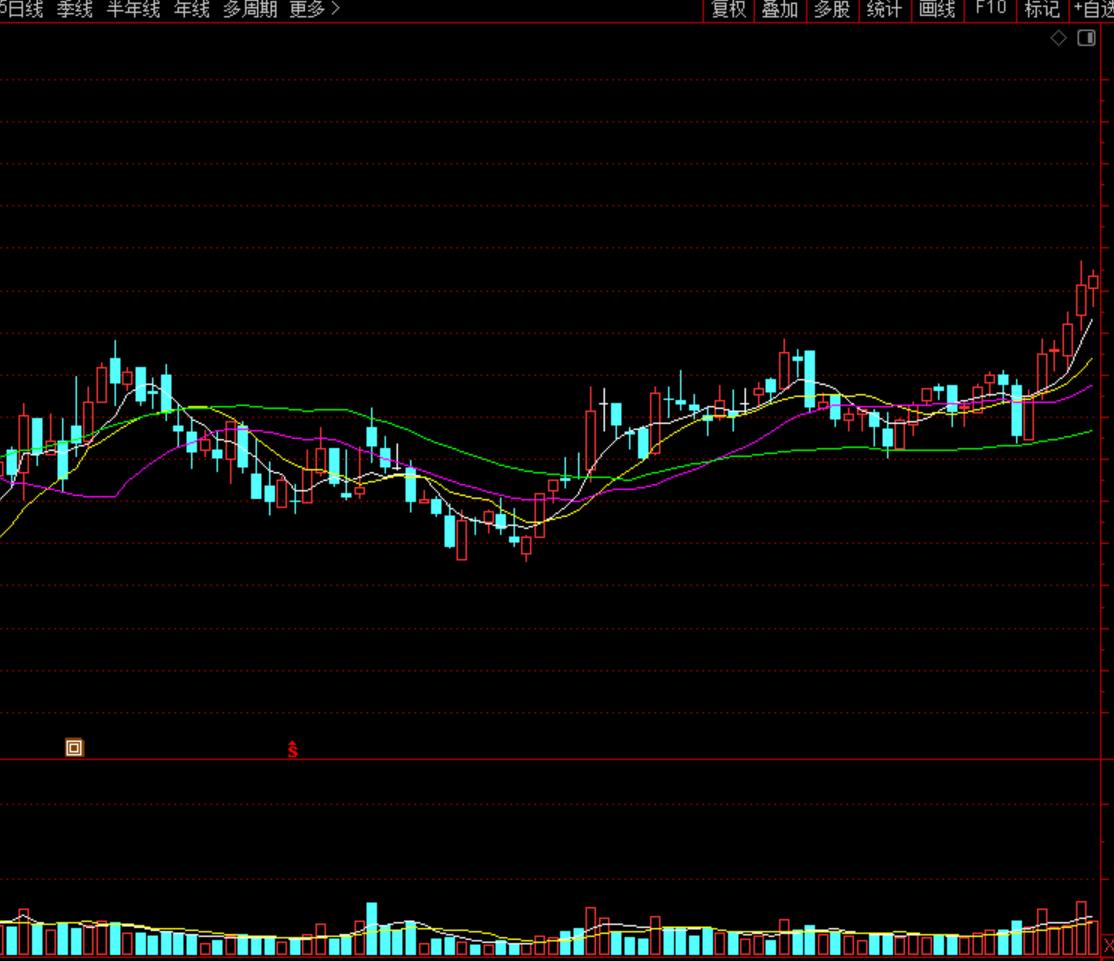Expand the 更多 period options
1114x961 pixels.
(314, 10)
